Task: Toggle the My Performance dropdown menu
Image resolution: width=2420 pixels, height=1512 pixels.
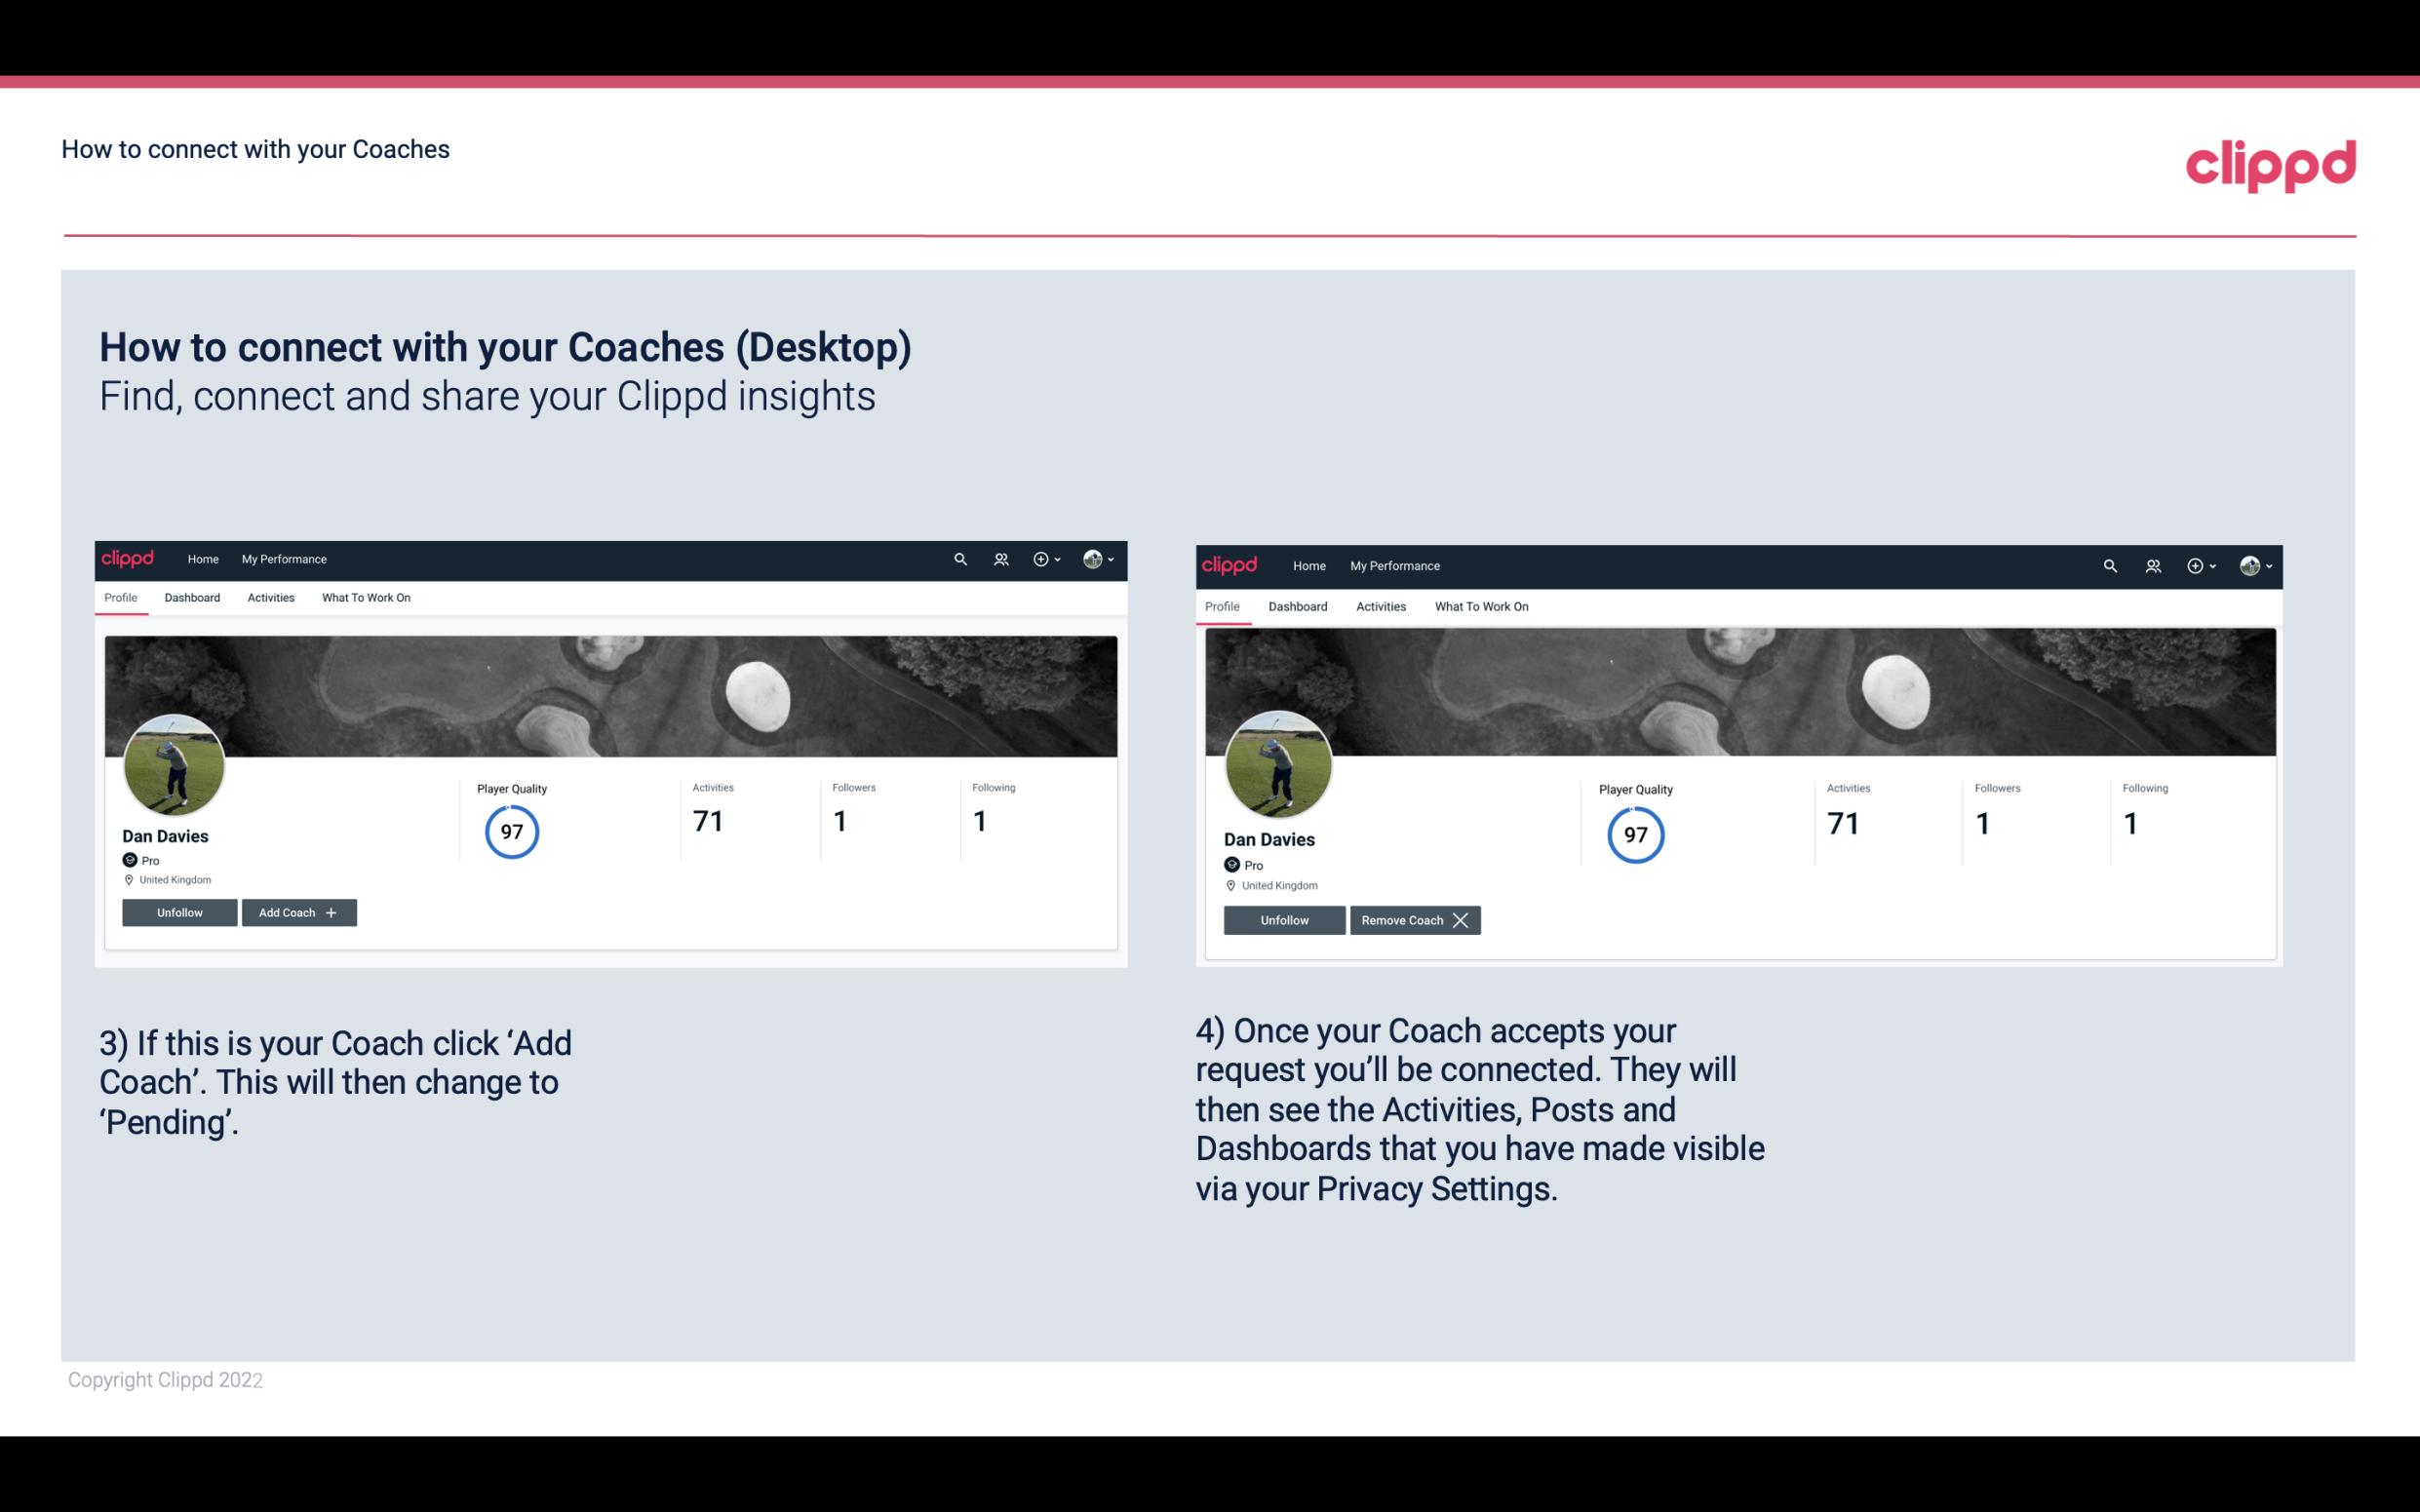Action: [282, 560]
